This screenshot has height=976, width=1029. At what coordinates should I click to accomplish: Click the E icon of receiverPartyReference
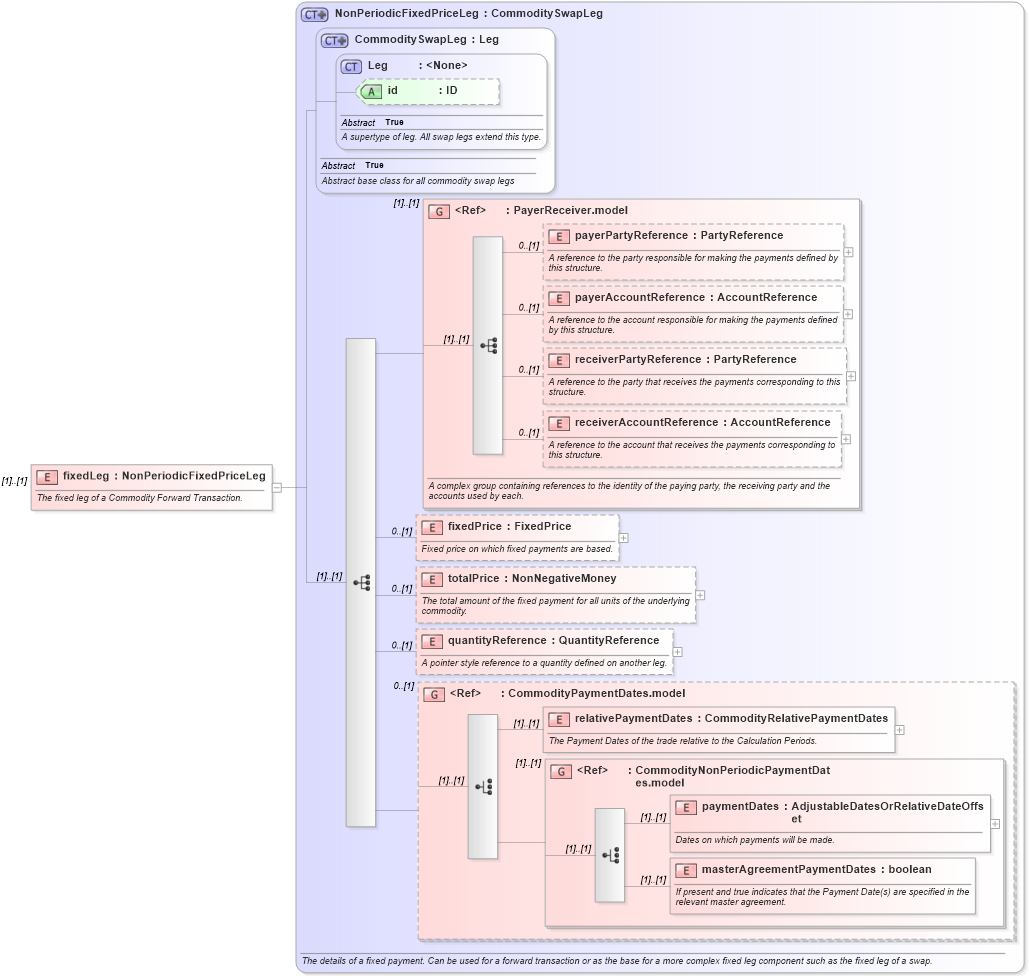click(558, 361)
